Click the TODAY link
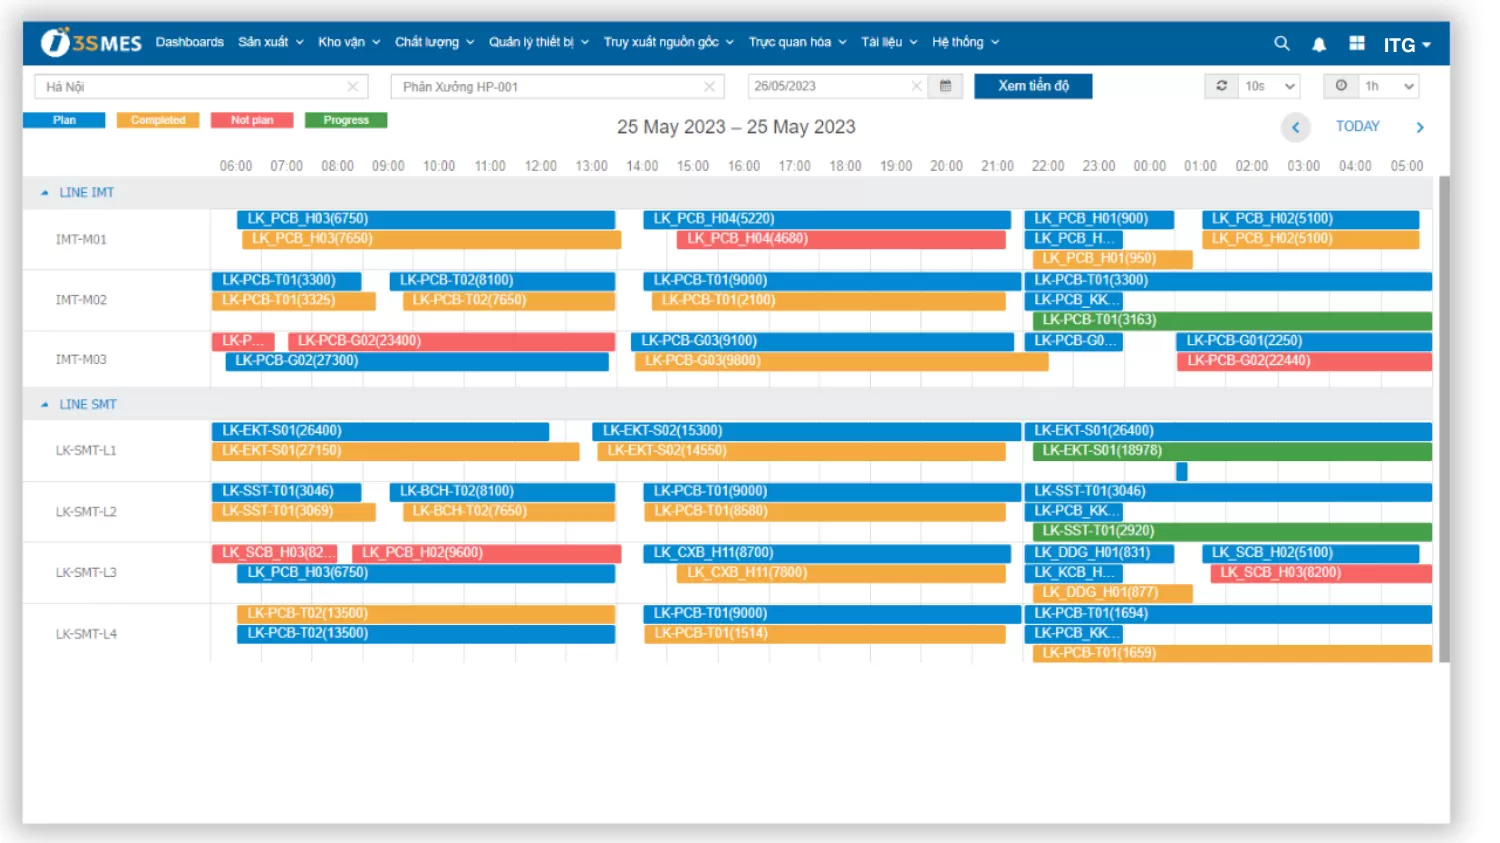This screenshot has width=1500, height=843. tap(1357, 126)
